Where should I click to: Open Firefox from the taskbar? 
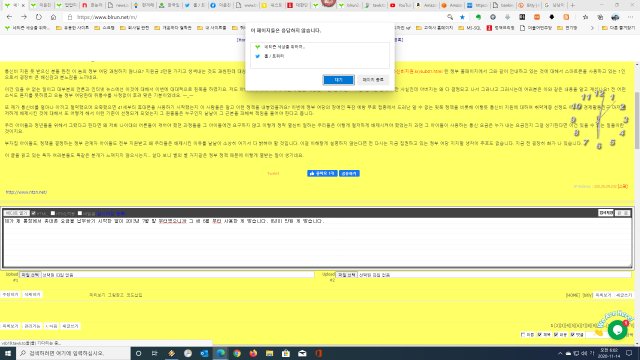[253, 353]
